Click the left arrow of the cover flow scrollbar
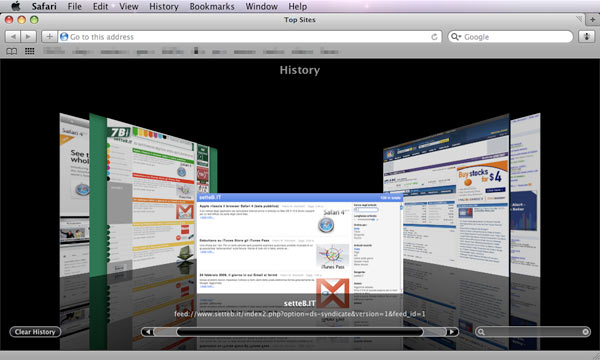Screen dimensions: 600x360 pos(148,332)
